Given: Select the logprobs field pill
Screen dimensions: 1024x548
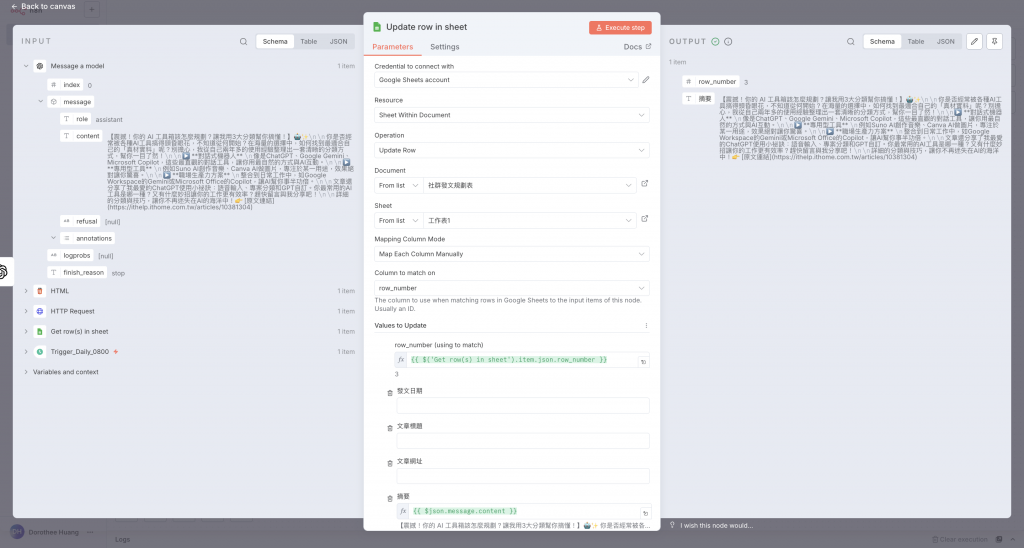Looking at the screenshot, I should (71, 255).
